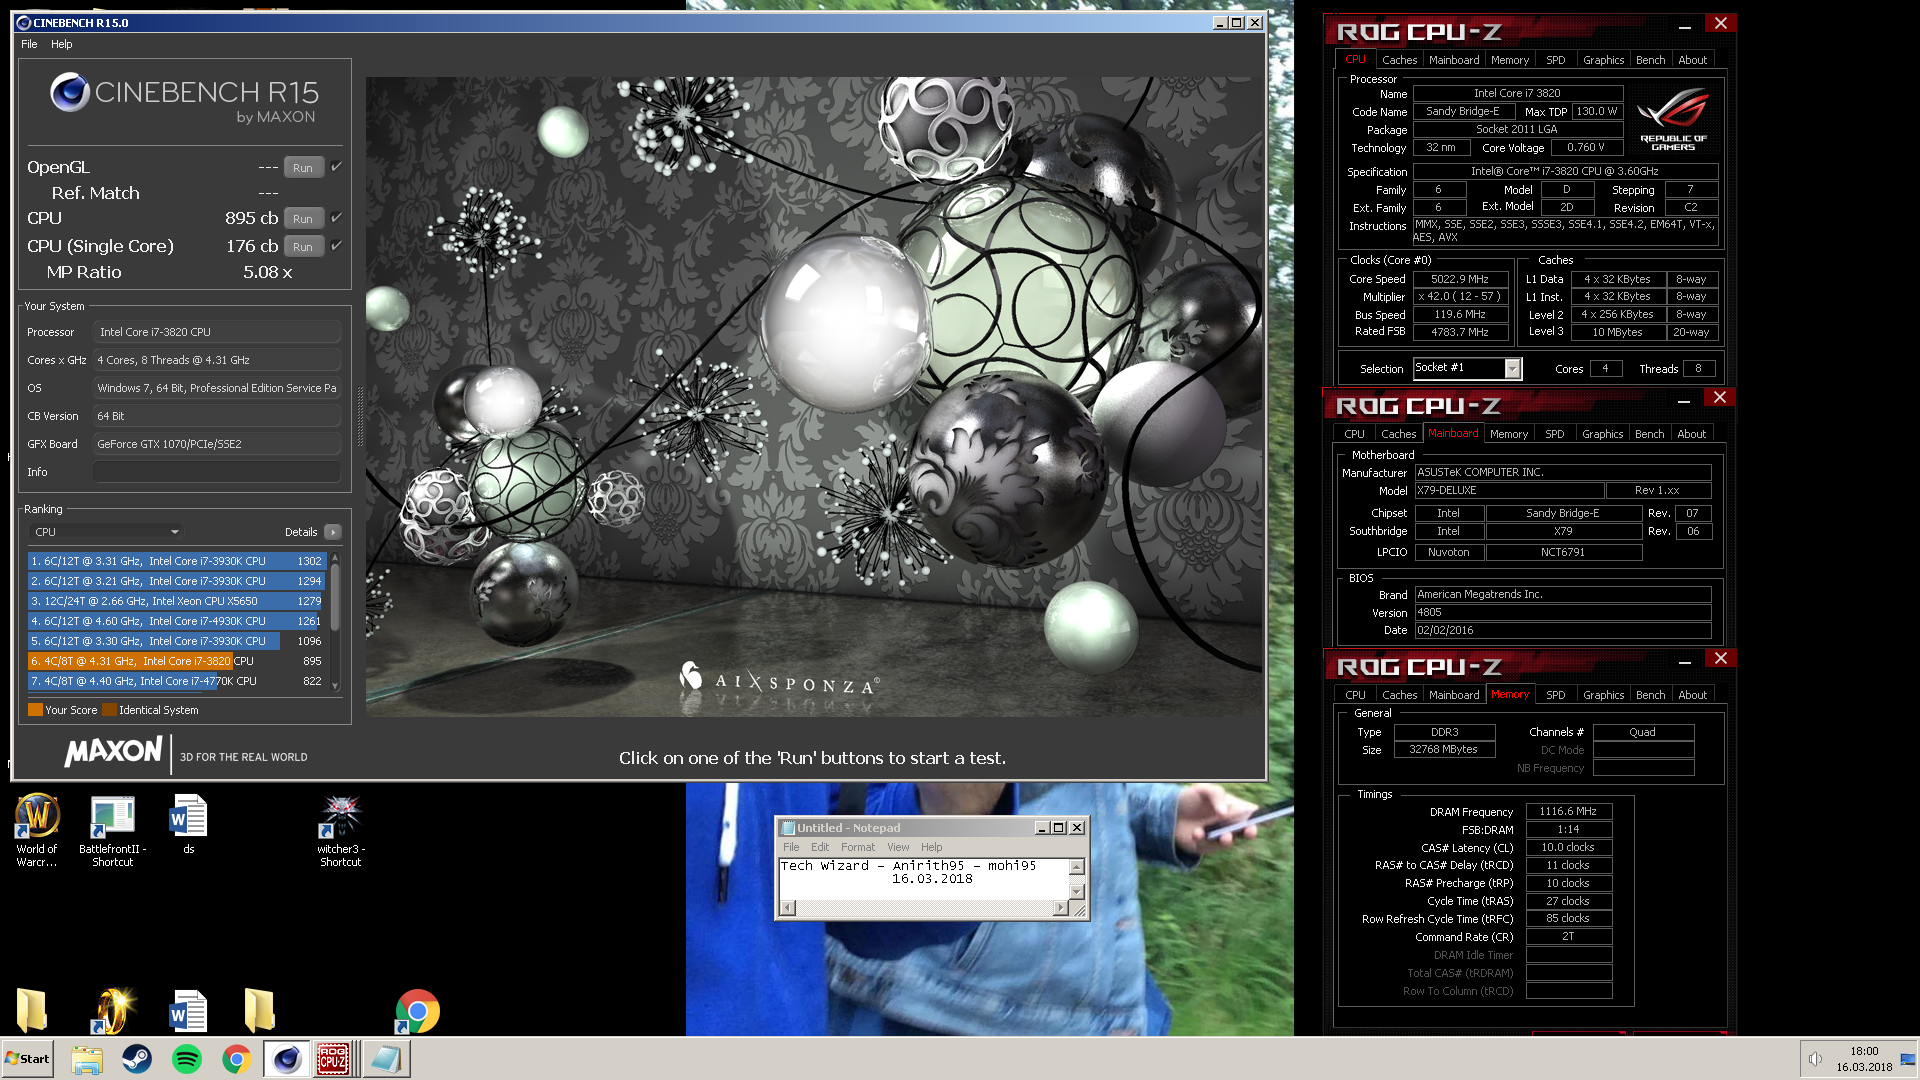Open the File menu in Cinebench
This screenshot has width=1920, height=1080.
pos(29,44)
